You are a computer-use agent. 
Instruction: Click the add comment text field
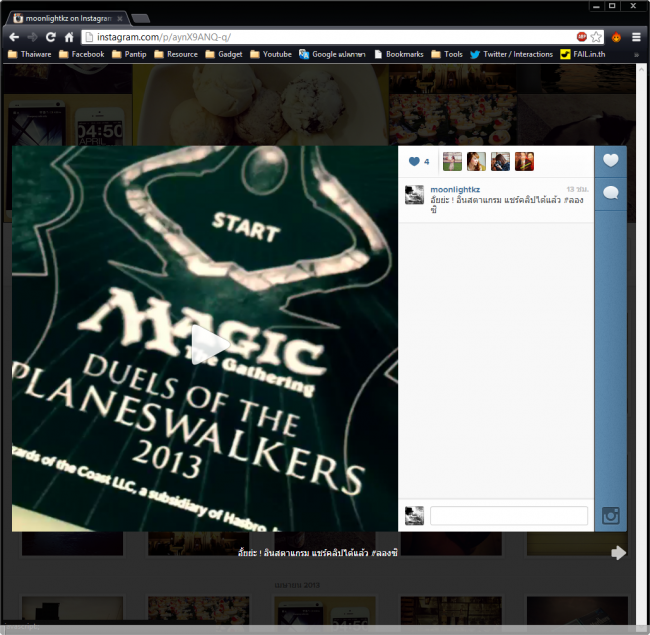tap(509, 516)
